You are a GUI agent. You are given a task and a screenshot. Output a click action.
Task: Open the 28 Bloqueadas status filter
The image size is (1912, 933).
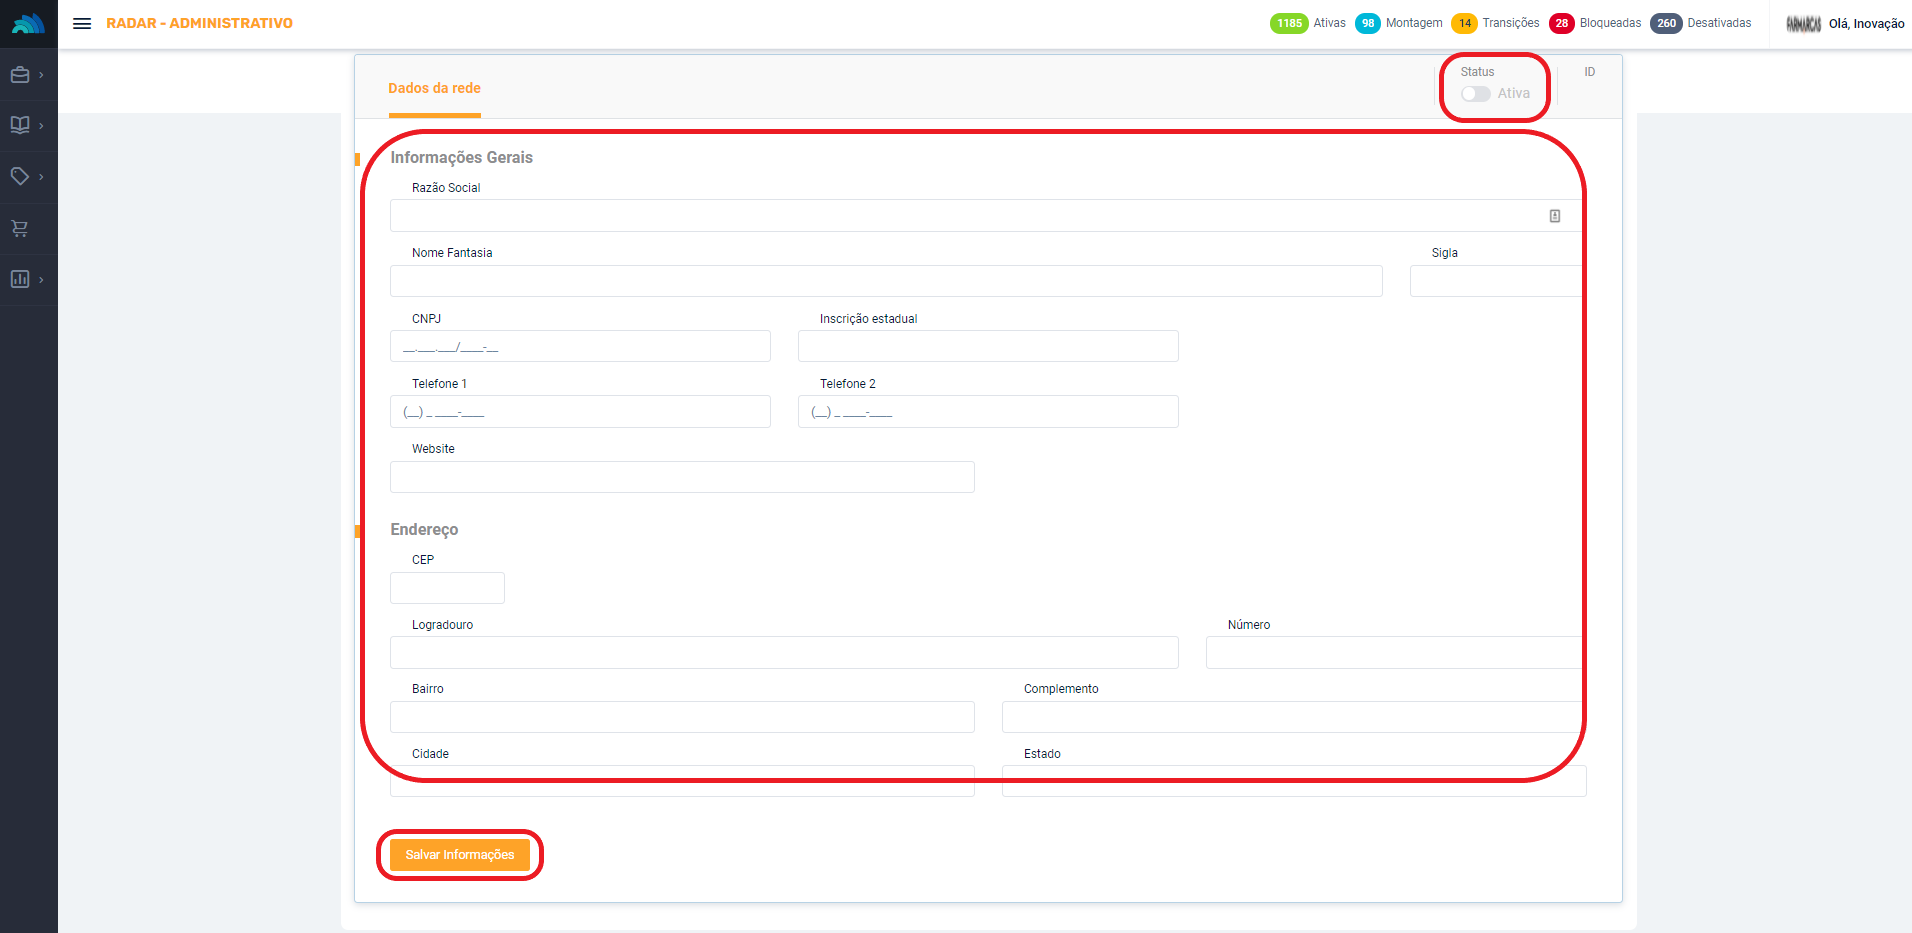pos(1595,23)
